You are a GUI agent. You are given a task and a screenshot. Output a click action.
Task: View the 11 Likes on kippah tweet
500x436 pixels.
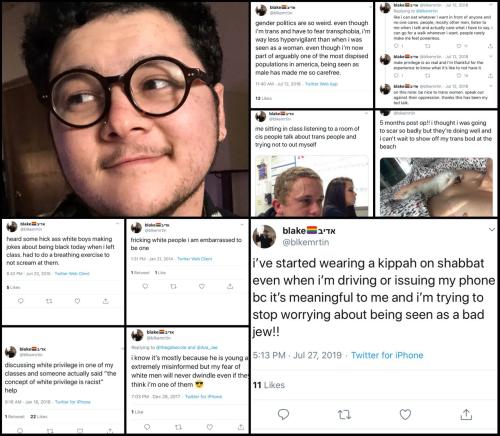pos(269,385)
